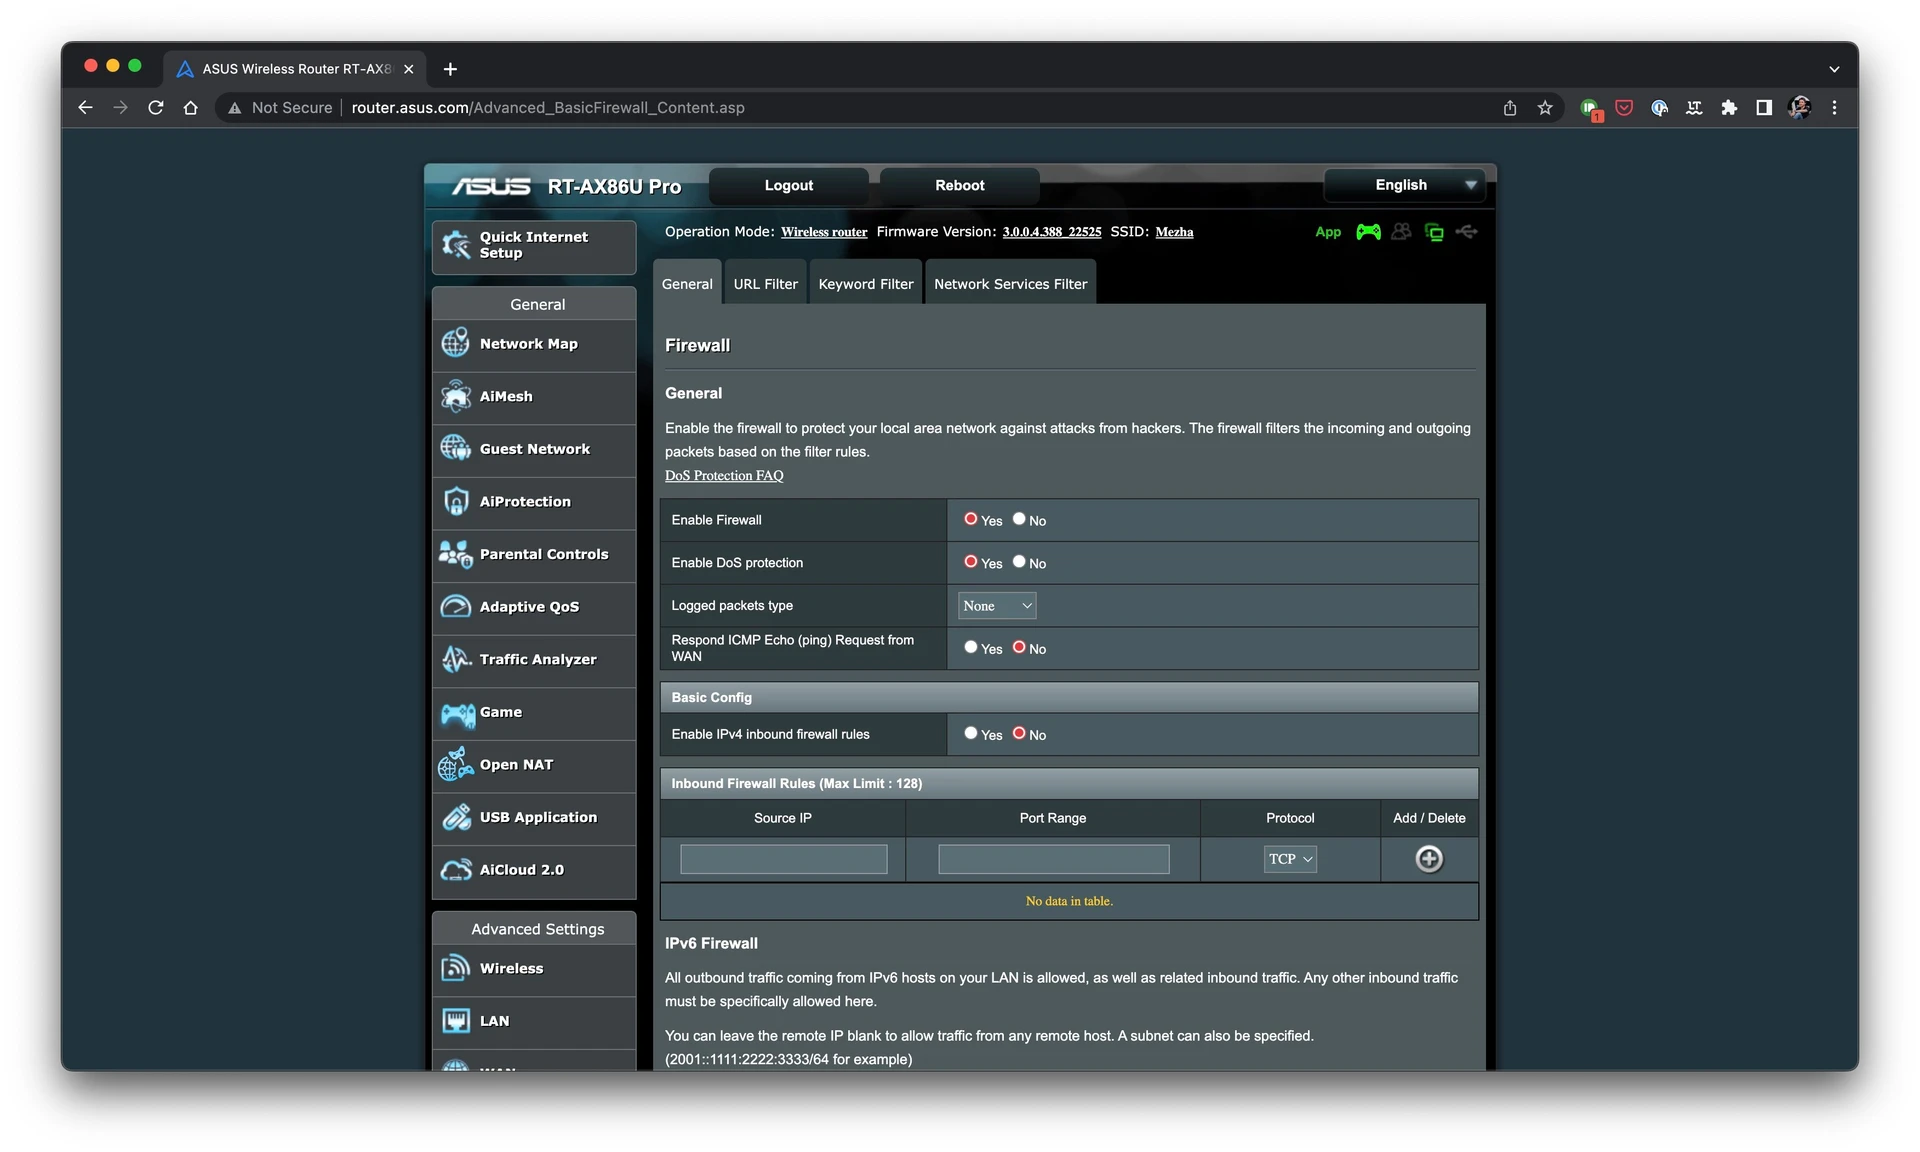Go to Guest Network page

(533, 449)
